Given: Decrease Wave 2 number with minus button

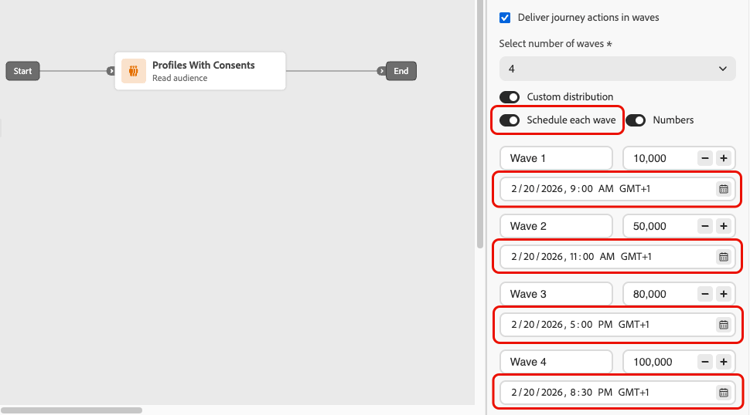Looking at the screenshot, I should (705, 226).
